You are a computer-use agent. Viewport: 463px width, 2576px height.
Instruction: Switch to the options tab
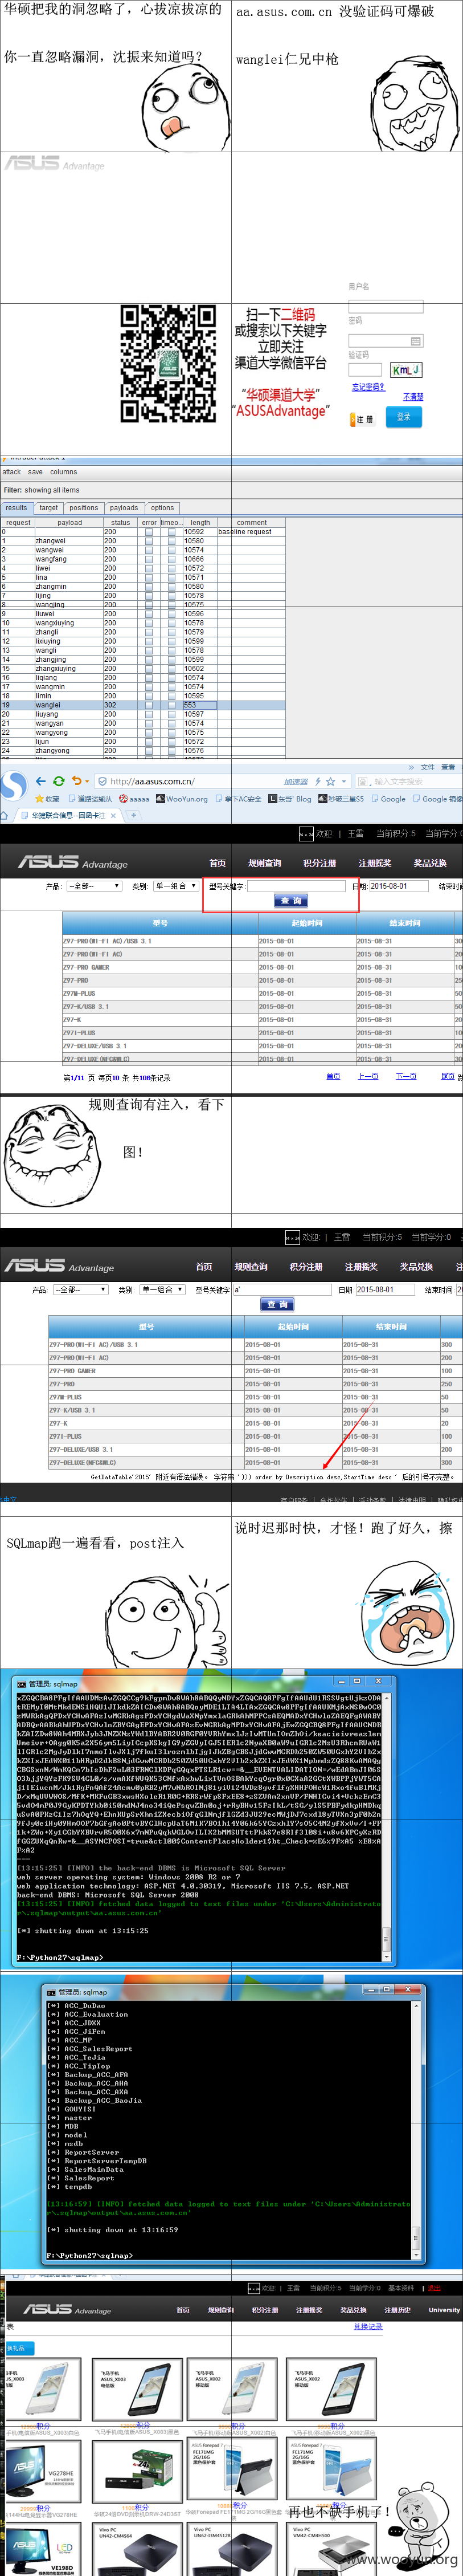162,508
